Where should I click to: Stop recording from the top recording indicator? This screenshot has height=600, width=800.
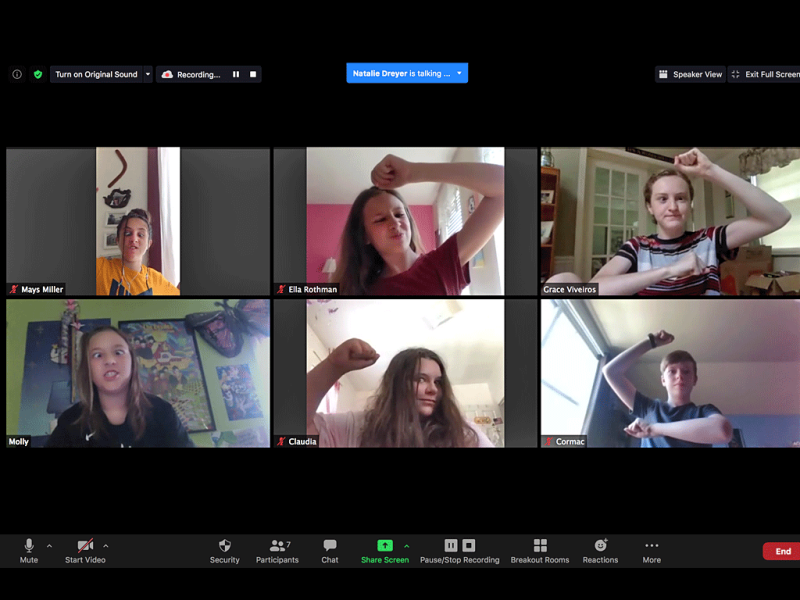(x=253, y=74)
